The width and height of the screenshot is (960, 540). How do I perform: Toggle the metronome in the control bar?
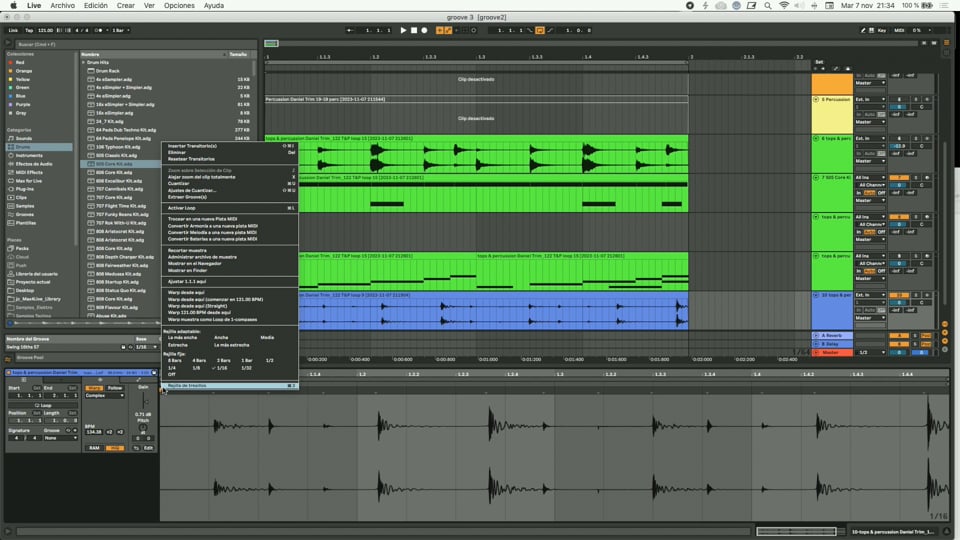click(x=99, y=30)
